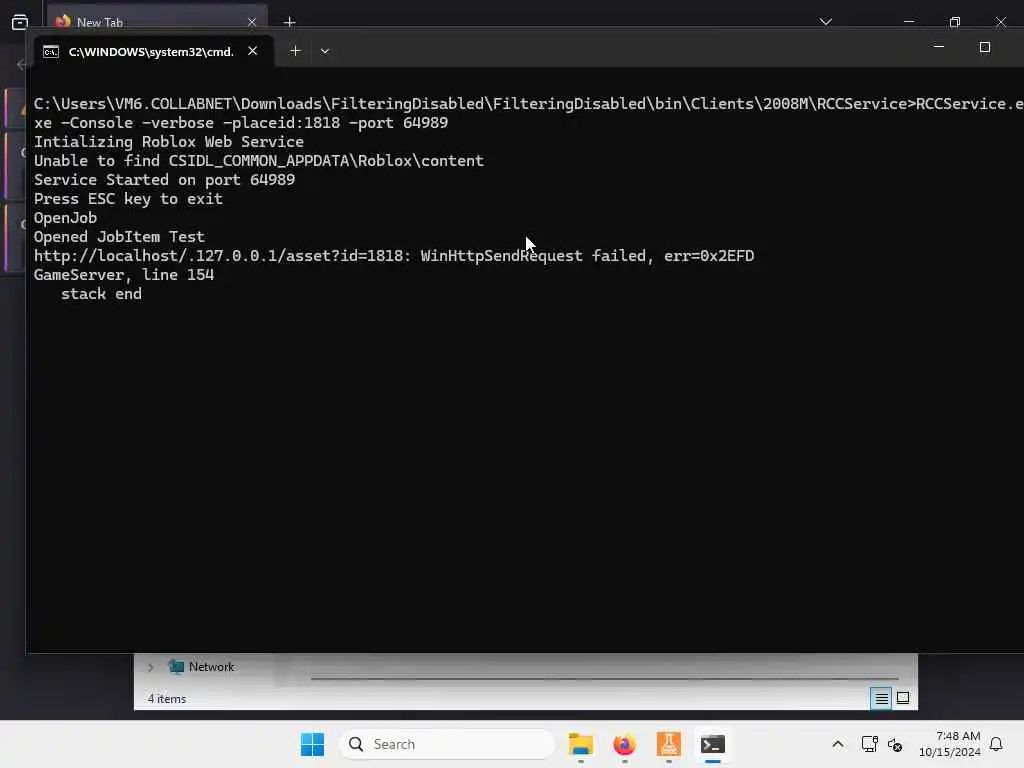This screenshot has width=1024, height=768.
Task: Click the cmd icon on terminal tab
Action: 51,52
